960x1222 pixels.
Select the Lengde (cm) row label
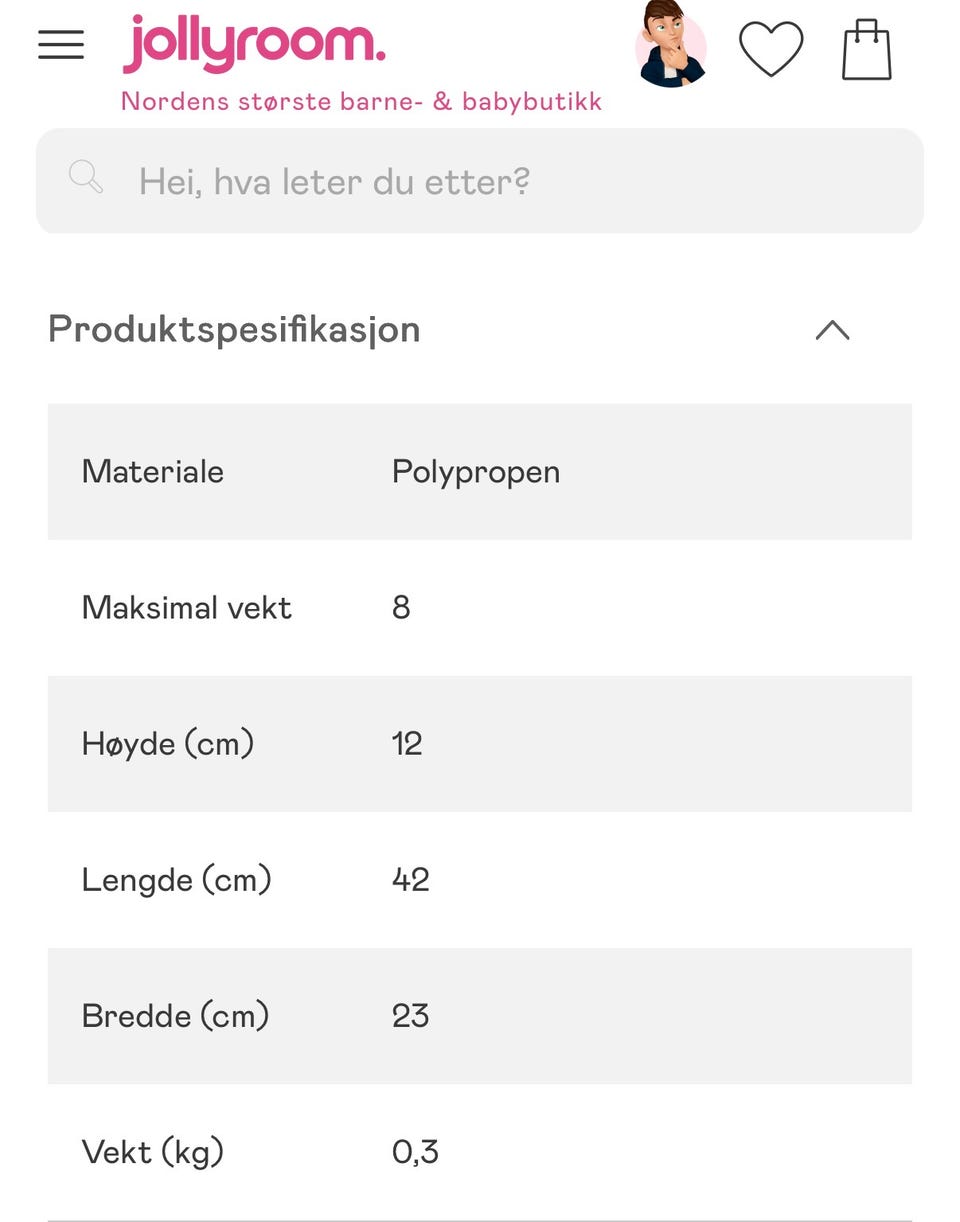click(177, 880)
